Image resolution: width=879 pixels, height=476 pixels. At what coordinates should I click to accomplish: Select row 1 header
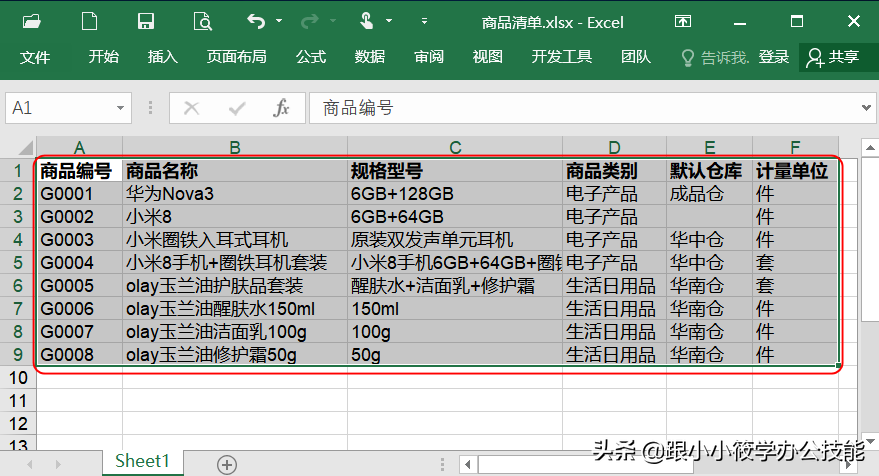point(18,170)
